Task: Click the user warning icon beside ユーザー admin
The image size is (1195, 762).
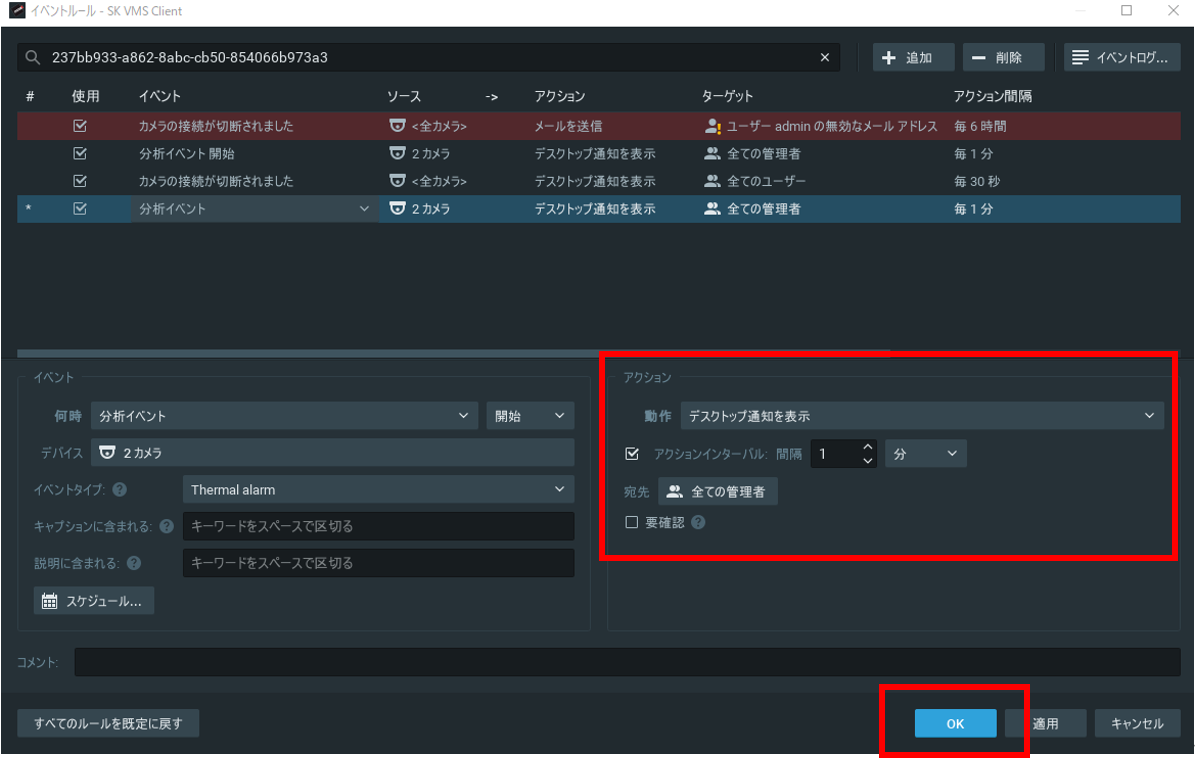Action: [x=713, y=126]
